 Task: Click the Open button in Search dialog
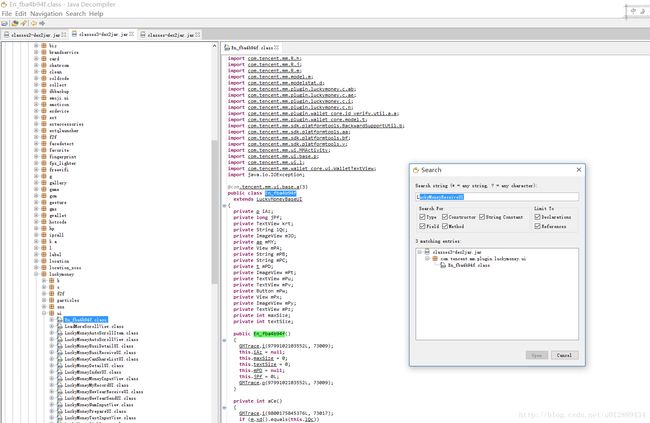point(537,355)
